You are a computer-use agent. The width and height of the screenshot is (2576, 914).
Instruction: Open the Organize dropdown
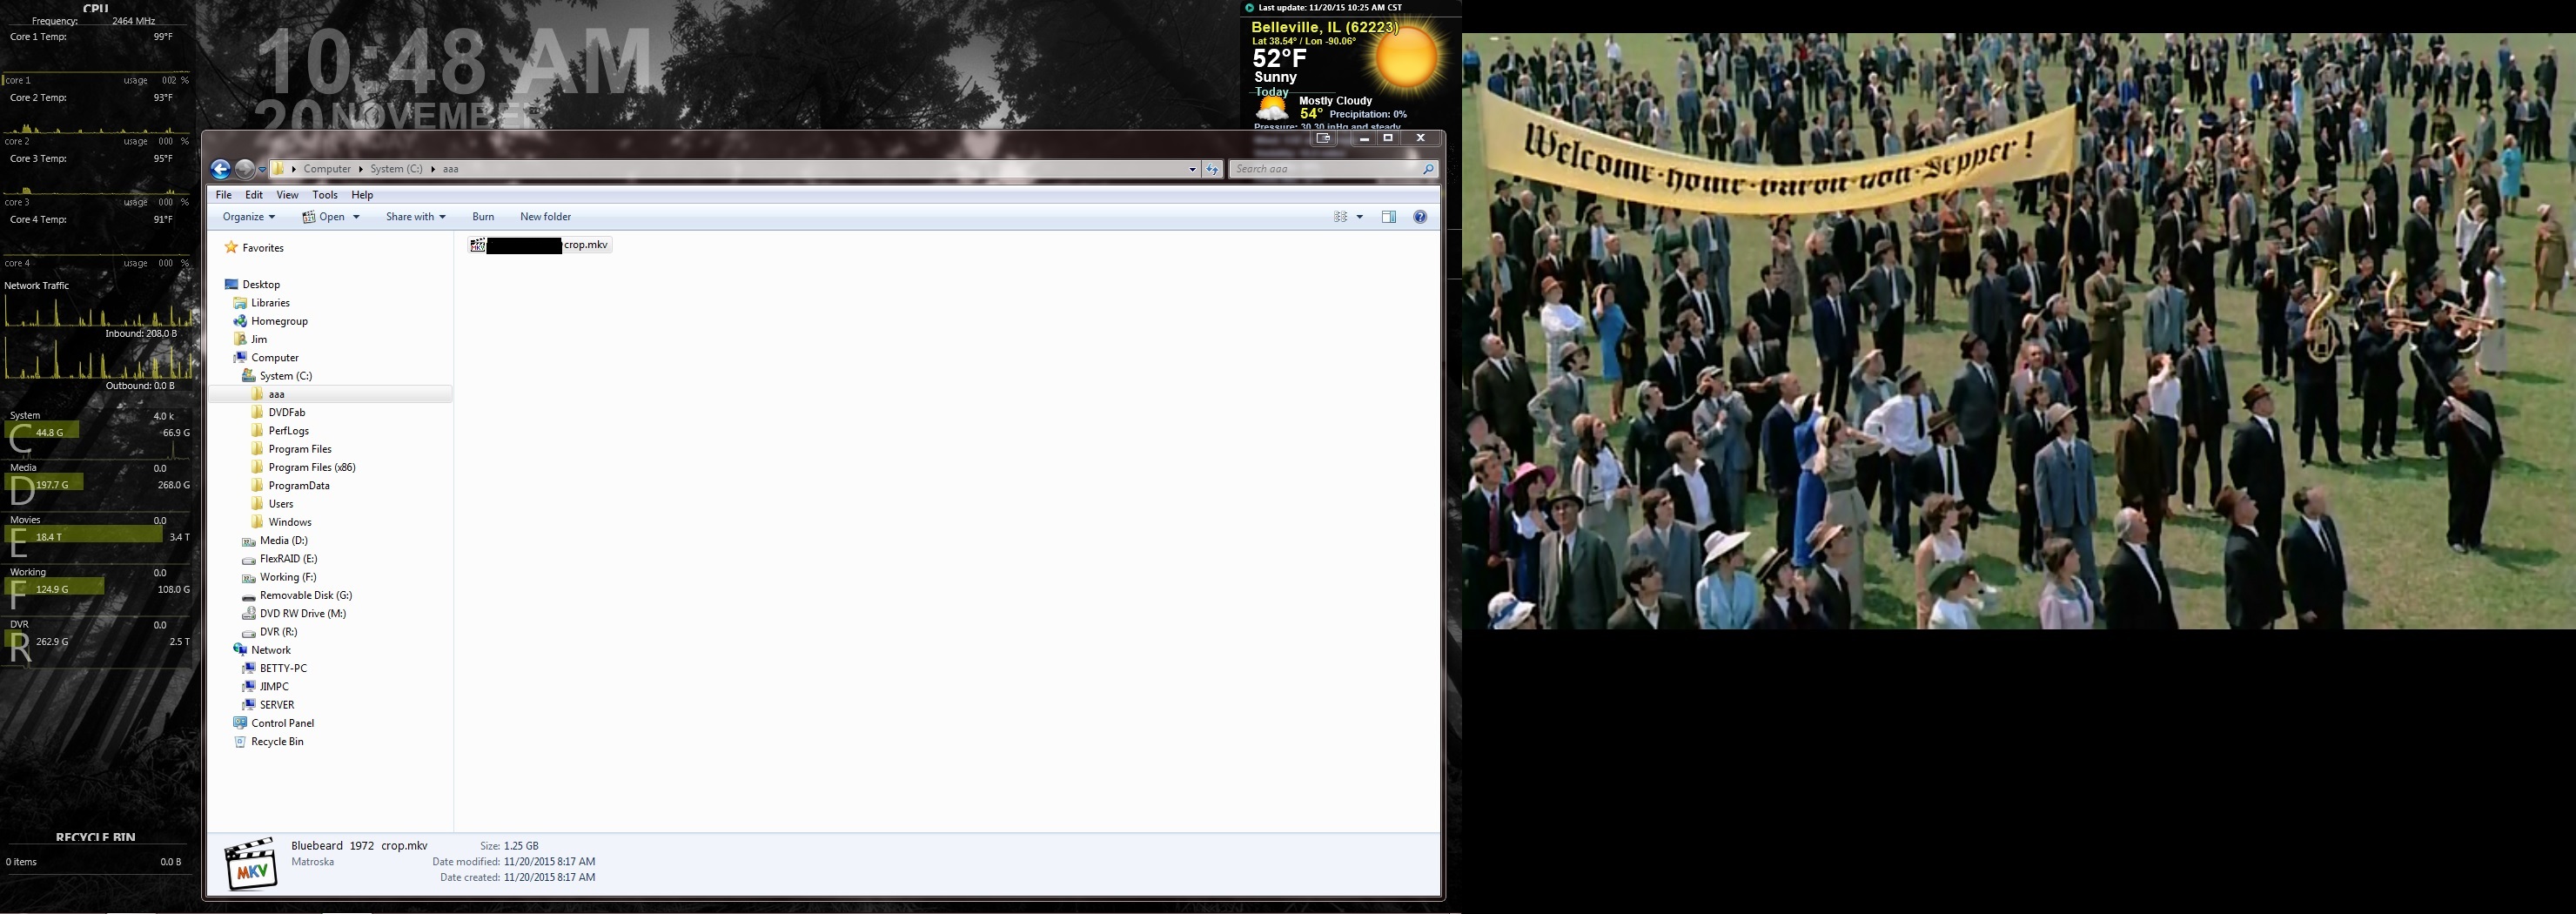[248, 217]
